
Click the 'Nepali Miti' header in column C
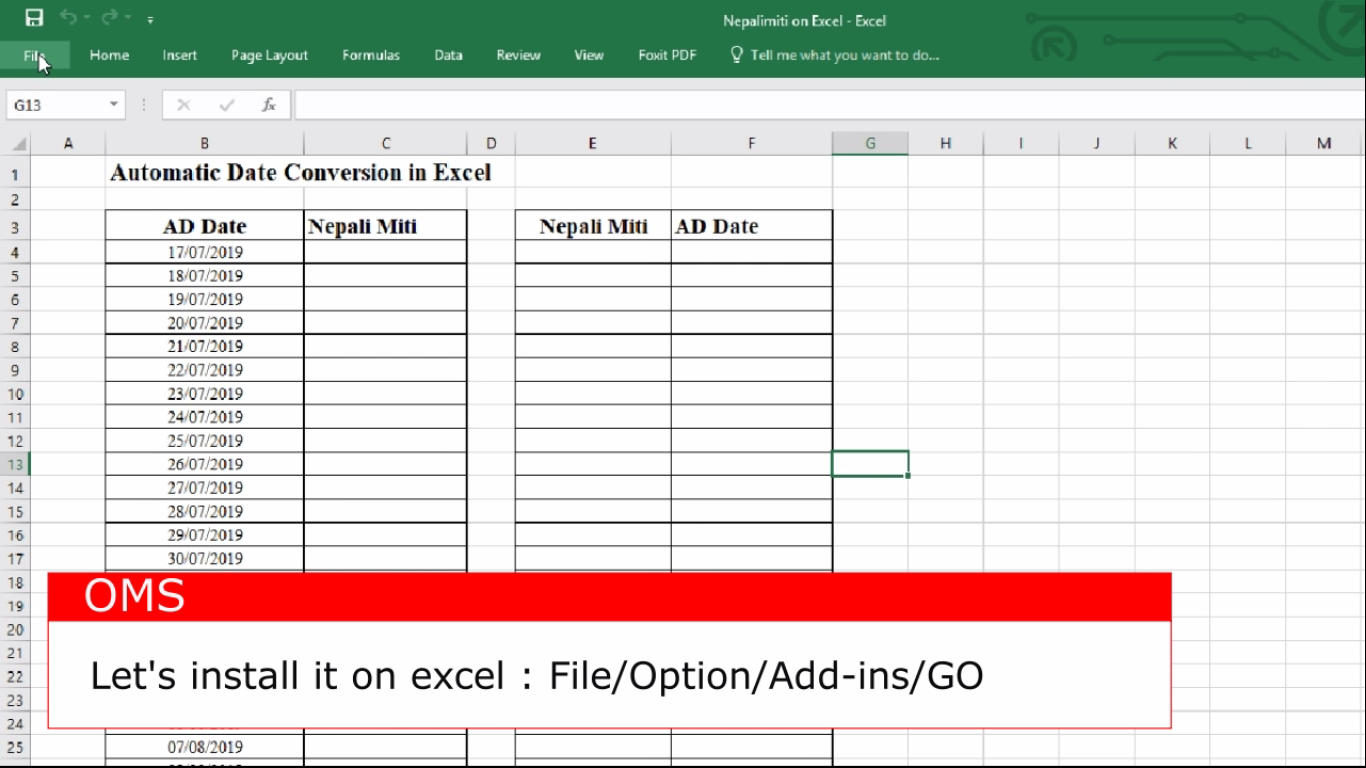[x=385, y=226]
